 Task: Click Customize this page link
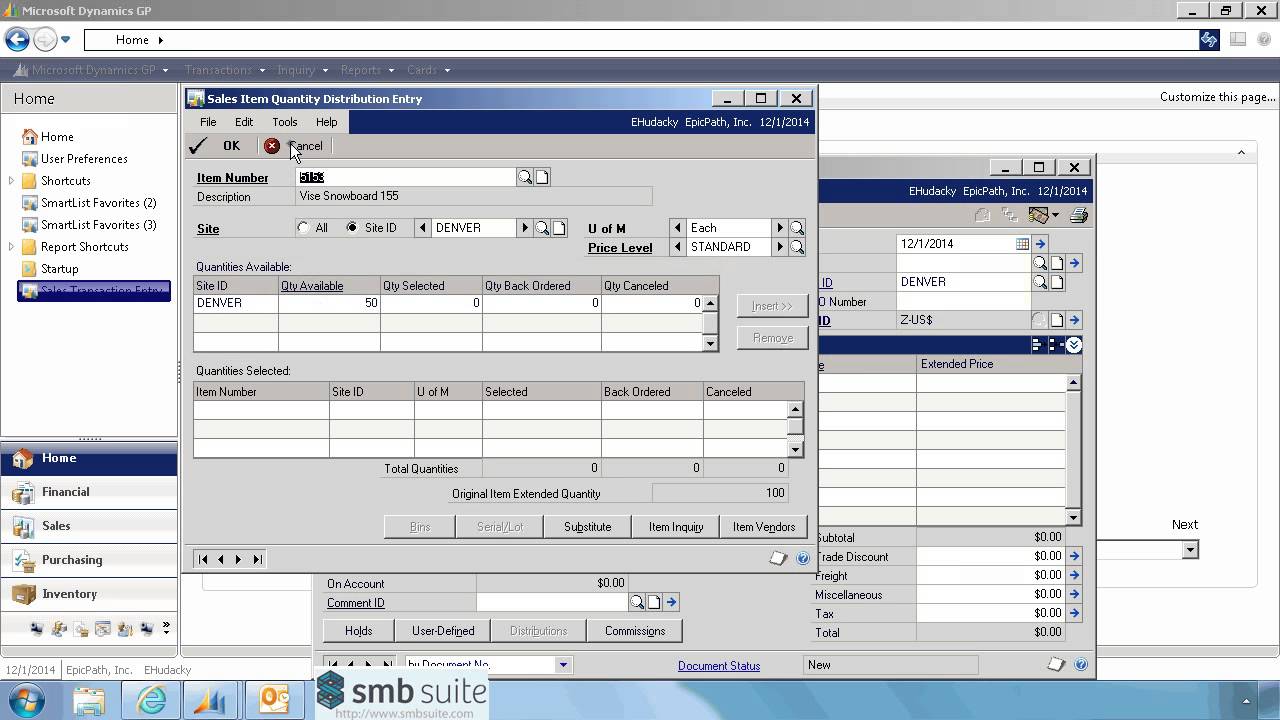tap(1218, 97)
